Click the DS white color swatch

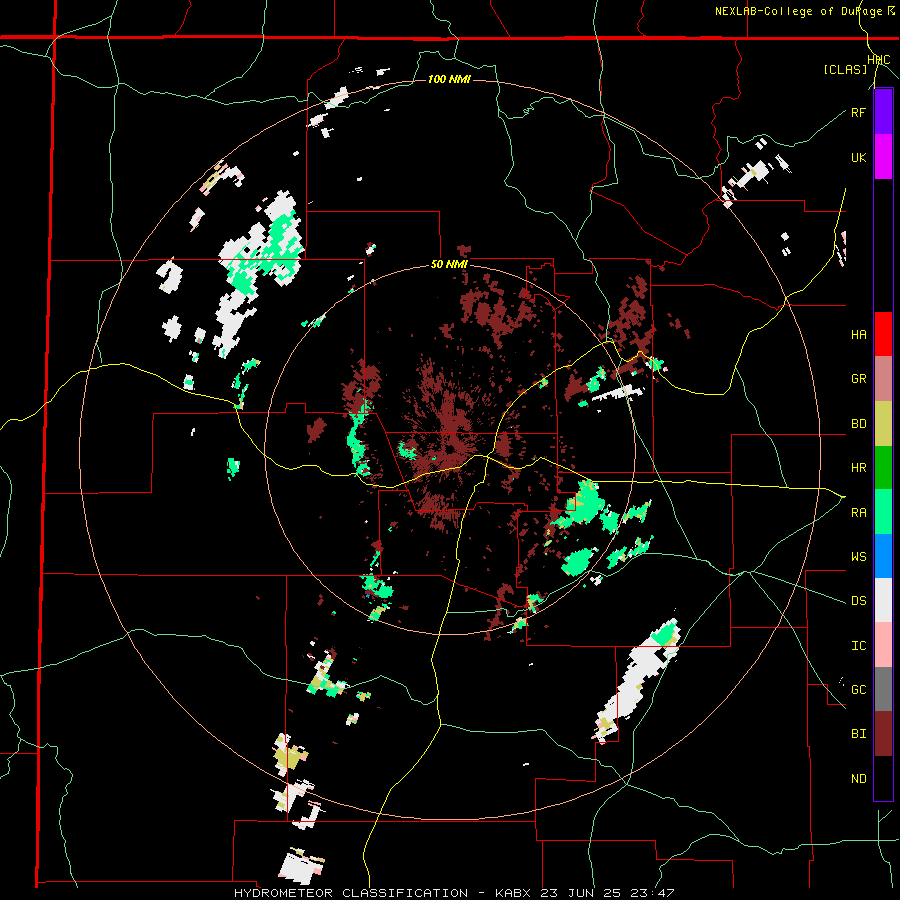click(x=883, y=600)
